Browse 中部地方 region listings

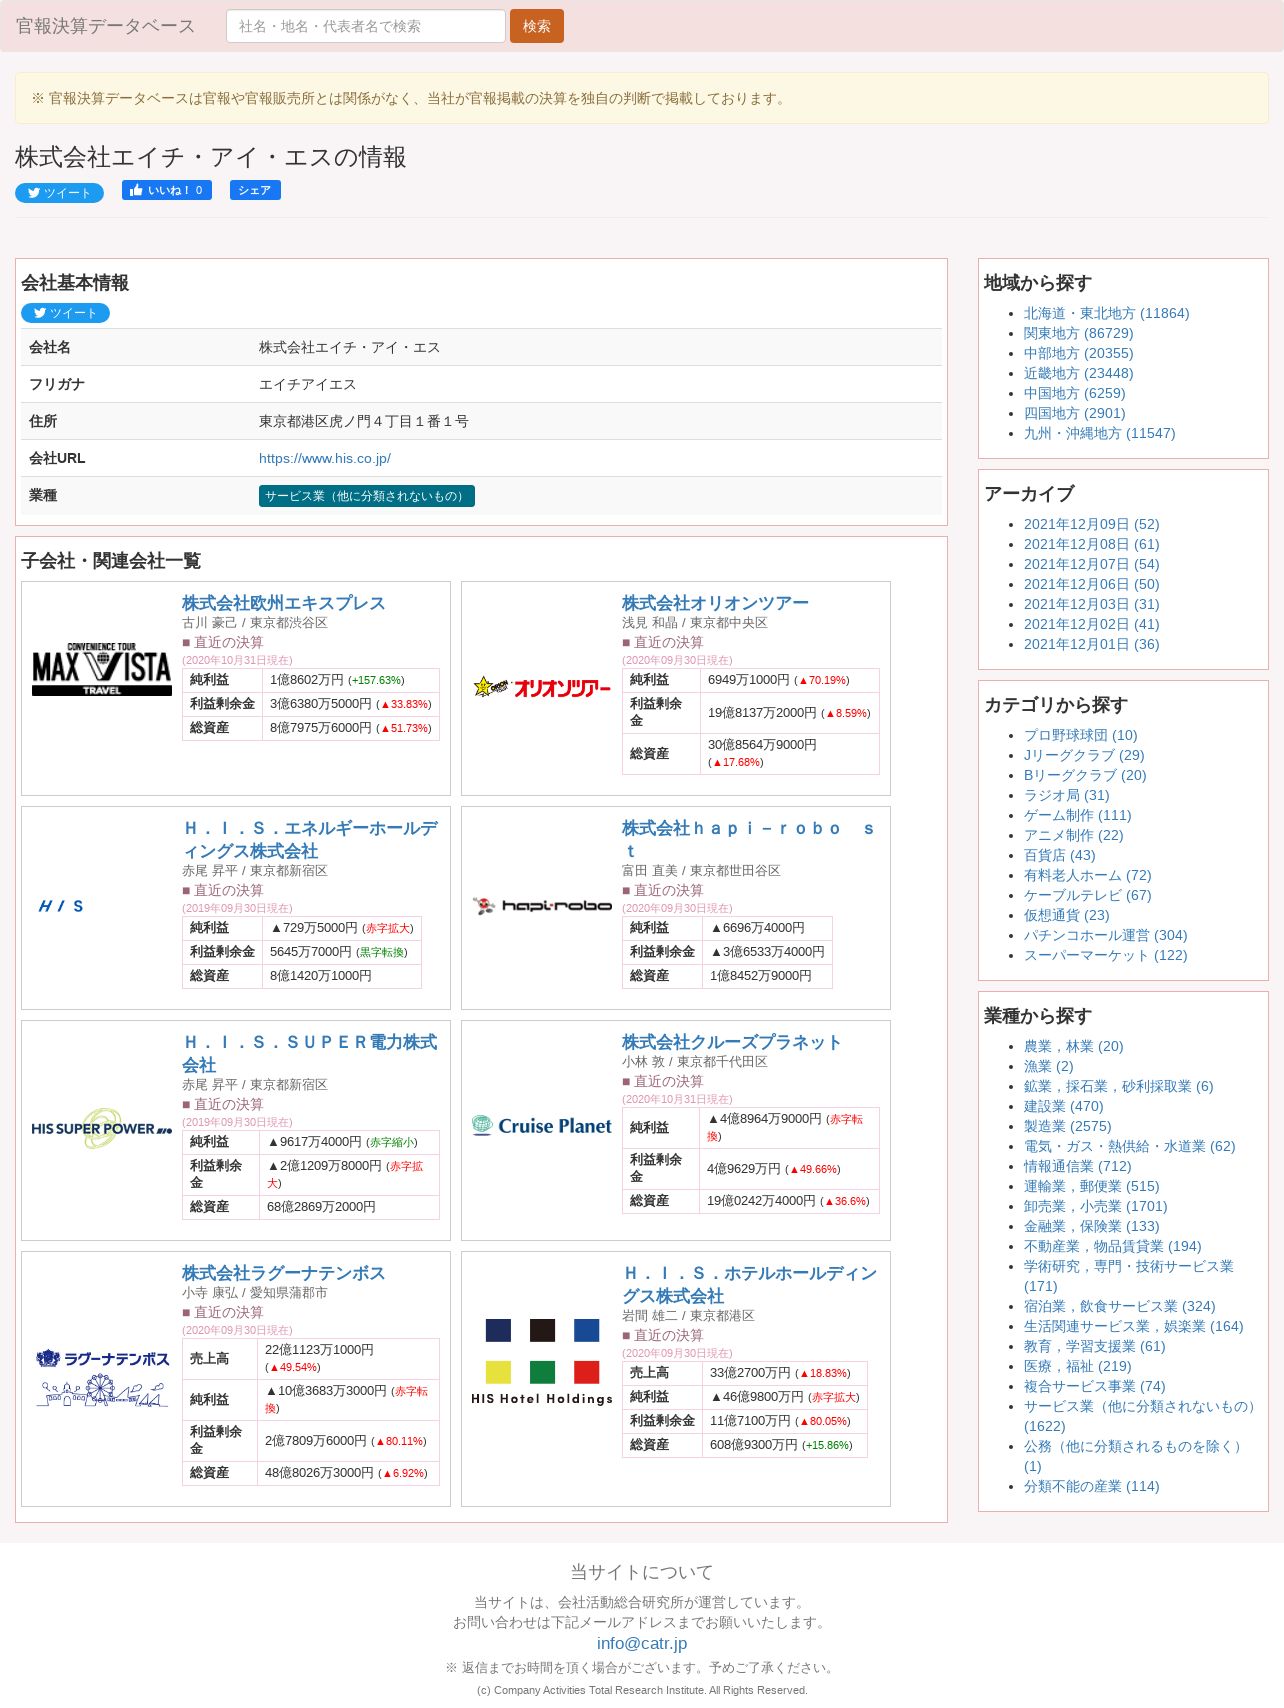click(1078, 353)
